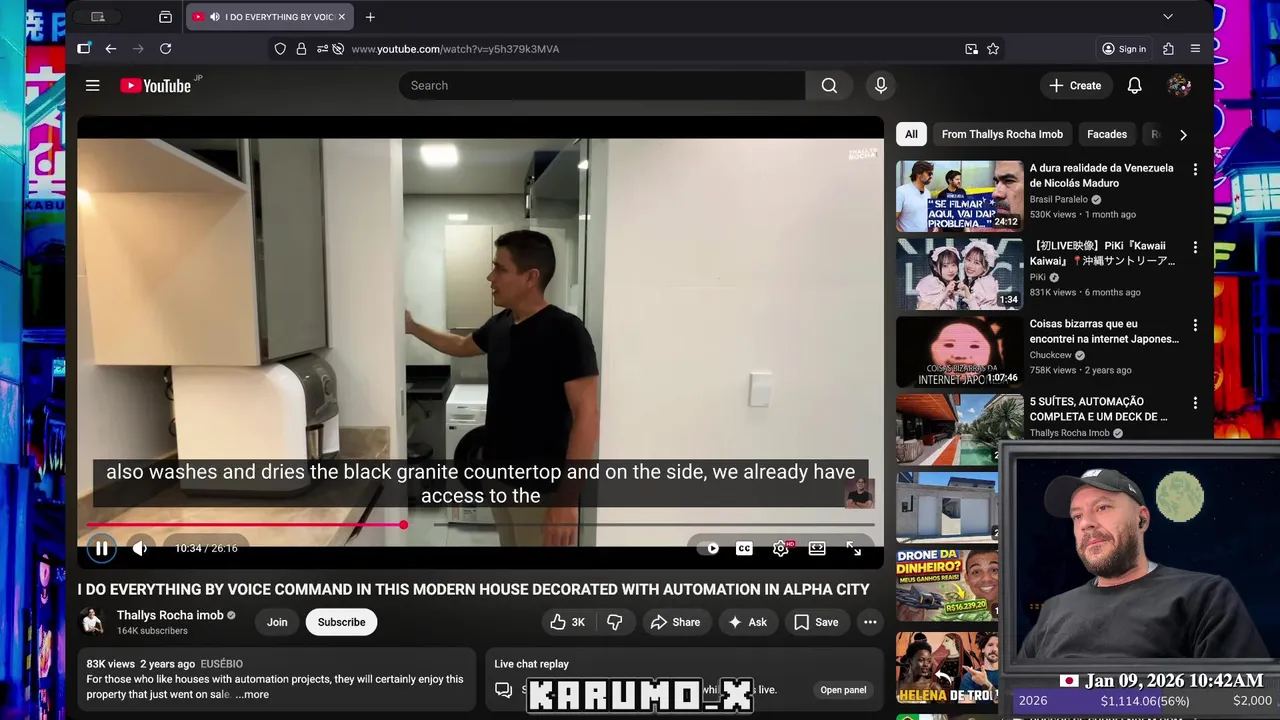The image size is (1280, 720).
Task: Switch to theater mode
Action: [x=817, y=548]
